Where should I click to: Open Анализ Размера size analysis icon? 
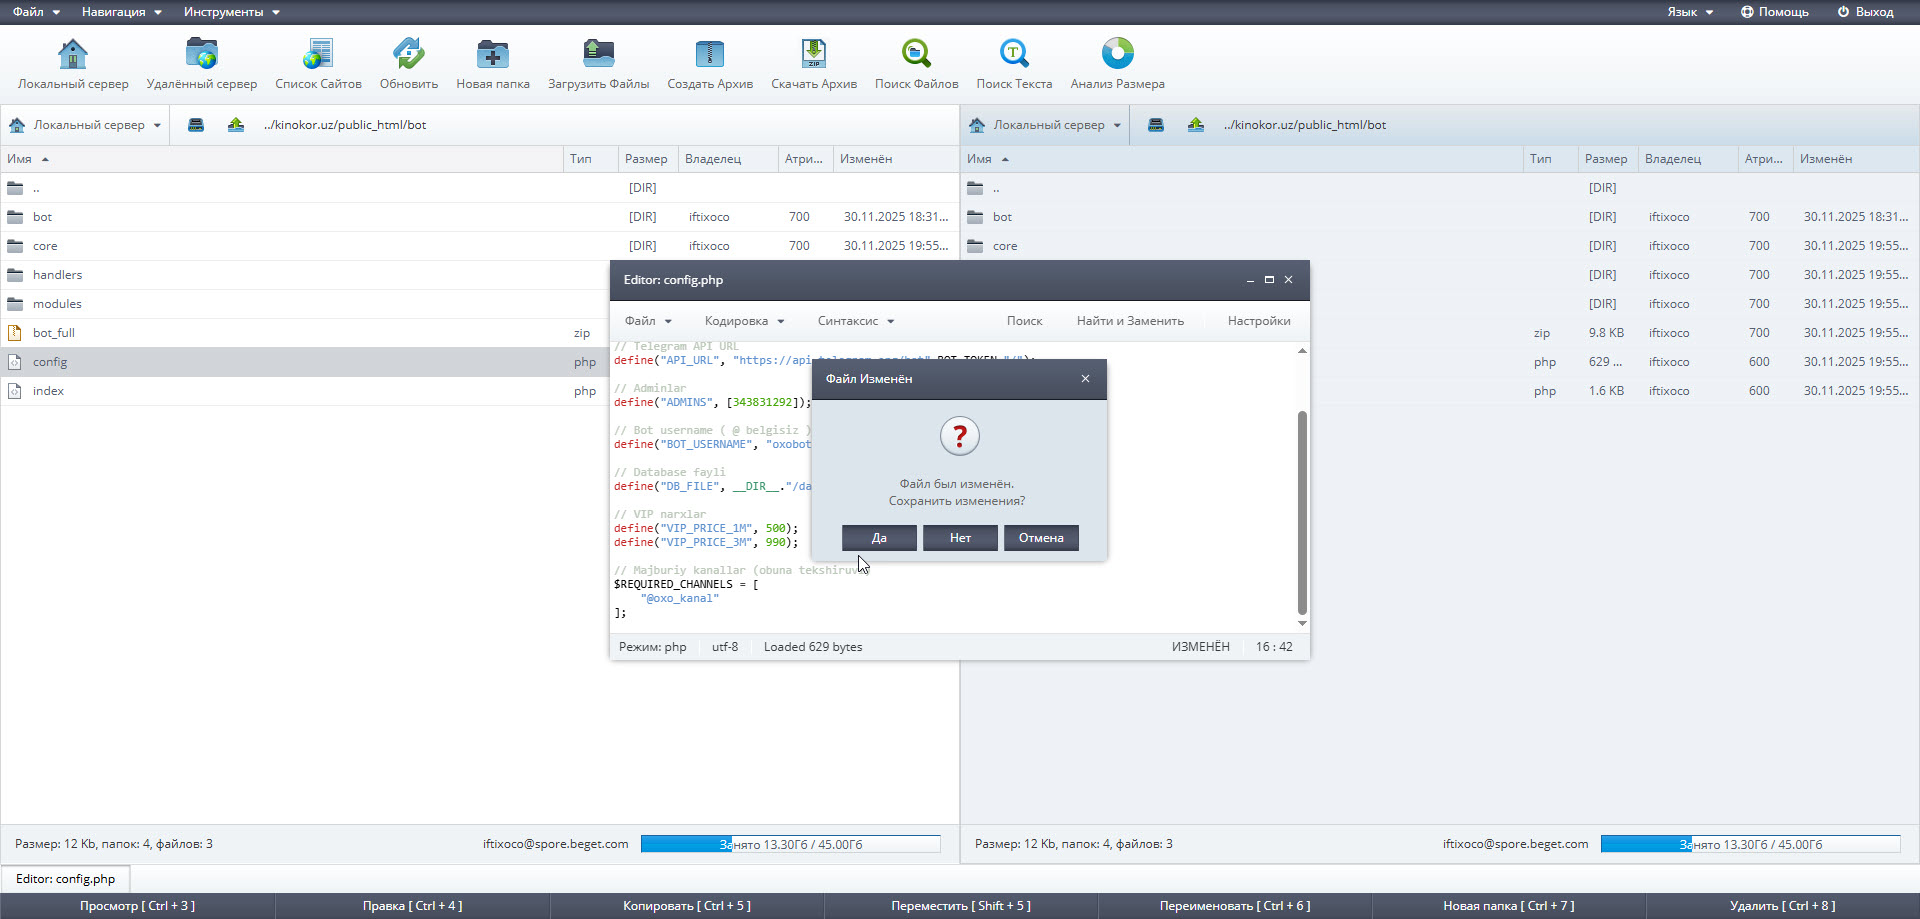(1117, 54)
